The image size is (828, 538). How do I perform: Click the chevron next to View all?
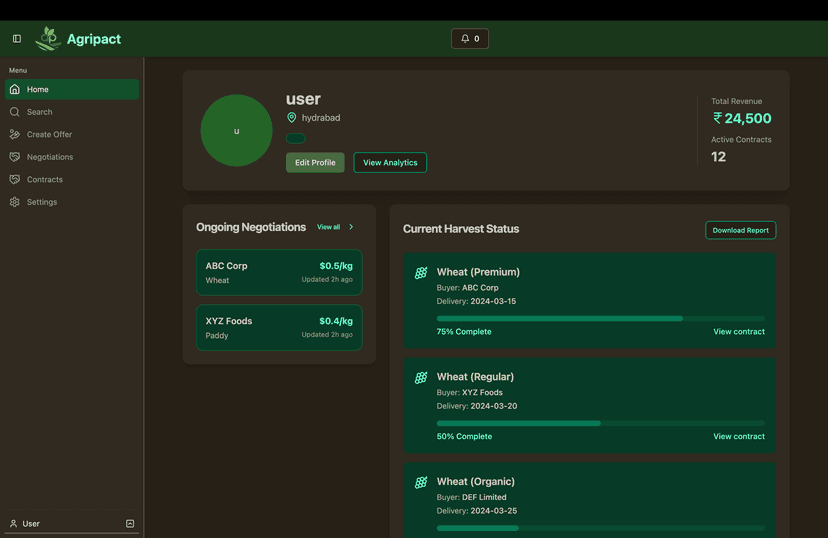(x=351, y=227)
